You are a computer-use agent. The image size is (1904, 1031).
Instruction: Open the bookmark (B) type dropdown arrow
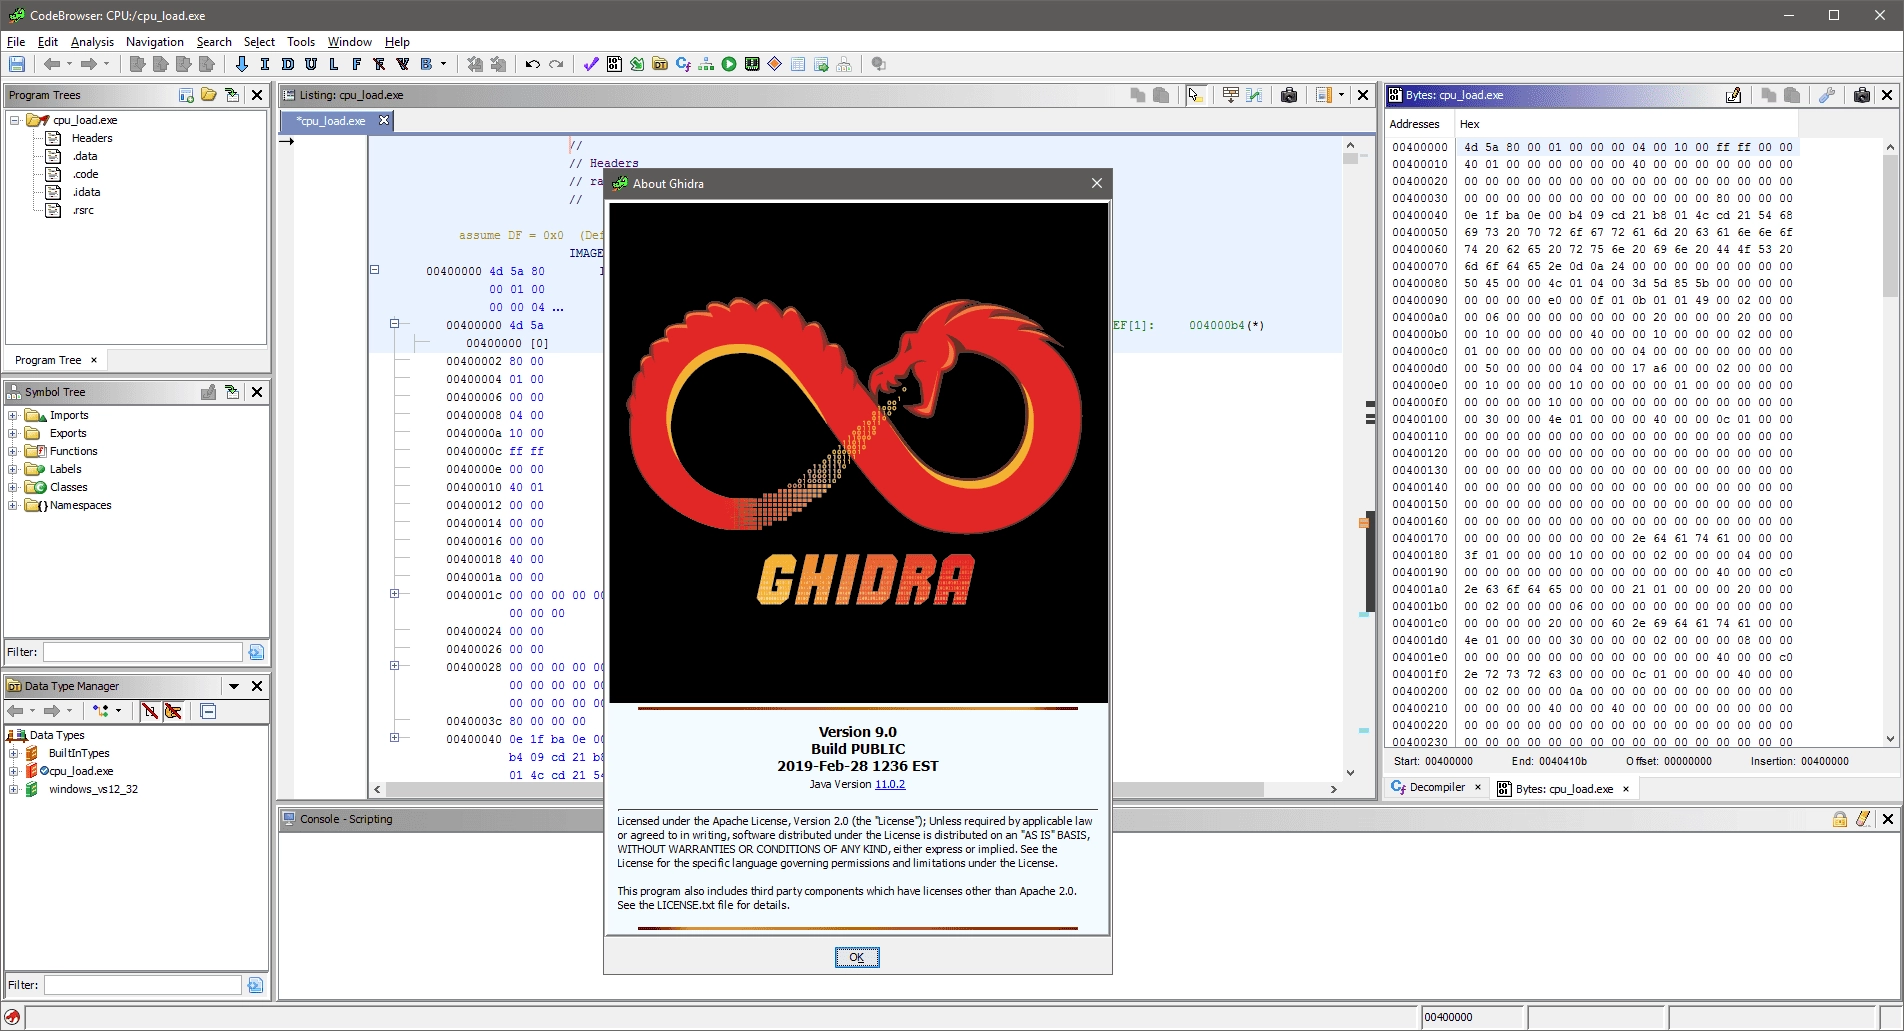443,64
